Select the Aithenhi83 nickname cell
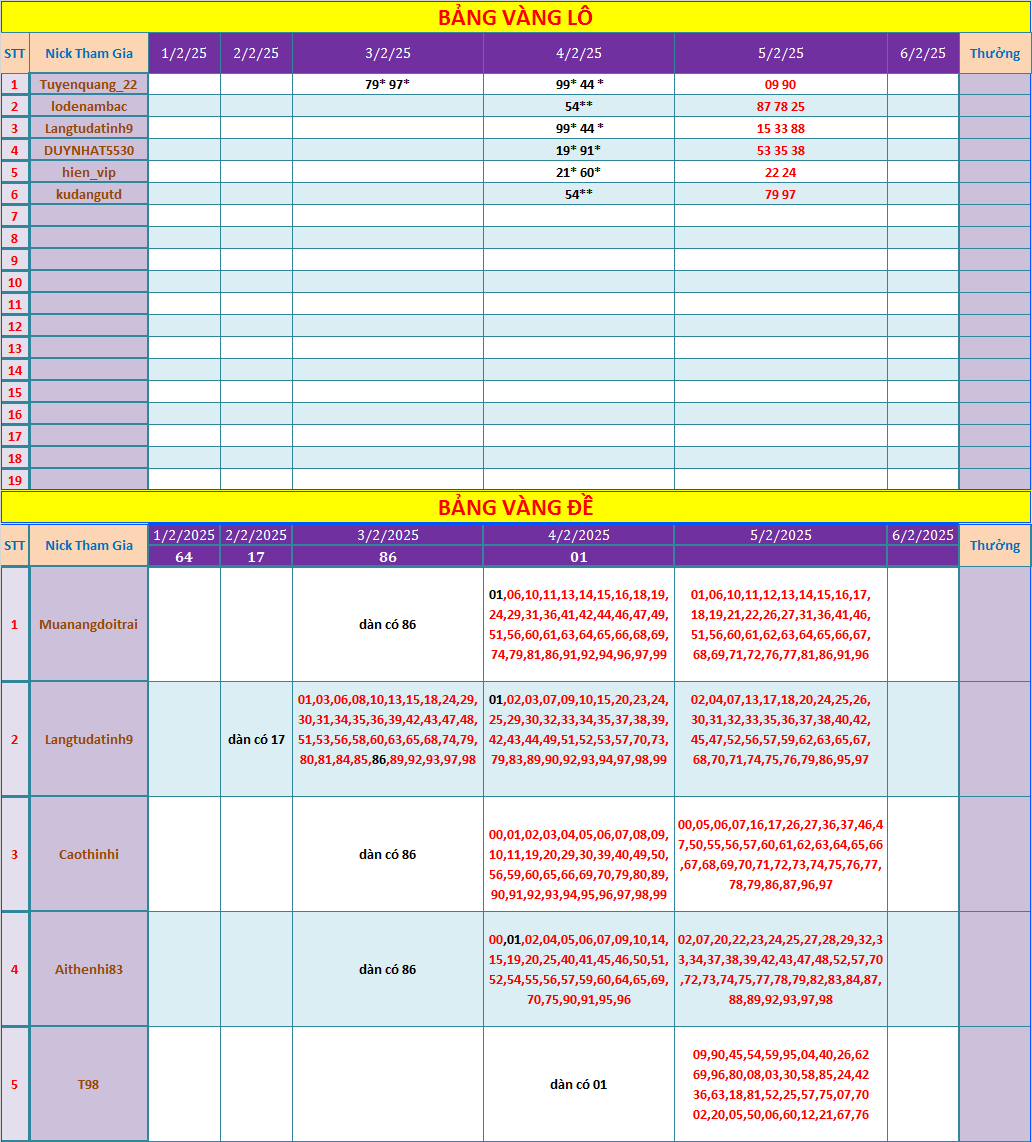 pyautogui.click(x=89, y=969)
